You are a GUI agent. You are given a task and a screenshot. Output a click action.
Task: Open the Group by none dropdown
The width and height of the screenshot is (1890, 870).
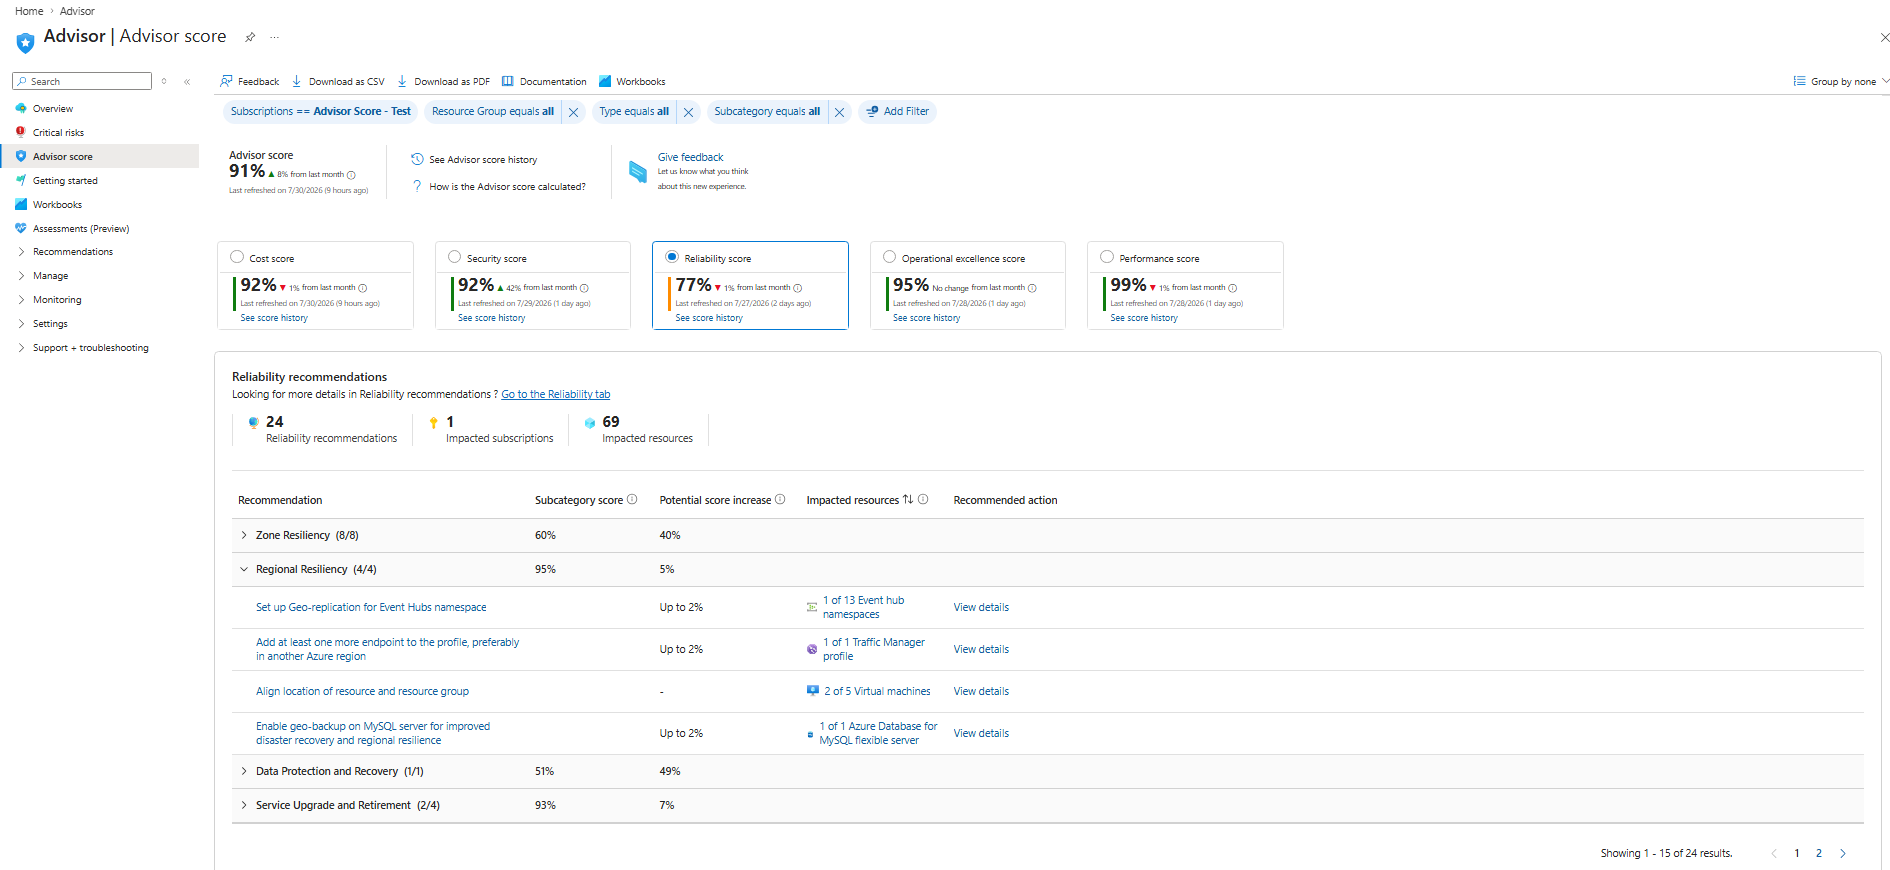pyautogui.click(x=1841, y=82)
